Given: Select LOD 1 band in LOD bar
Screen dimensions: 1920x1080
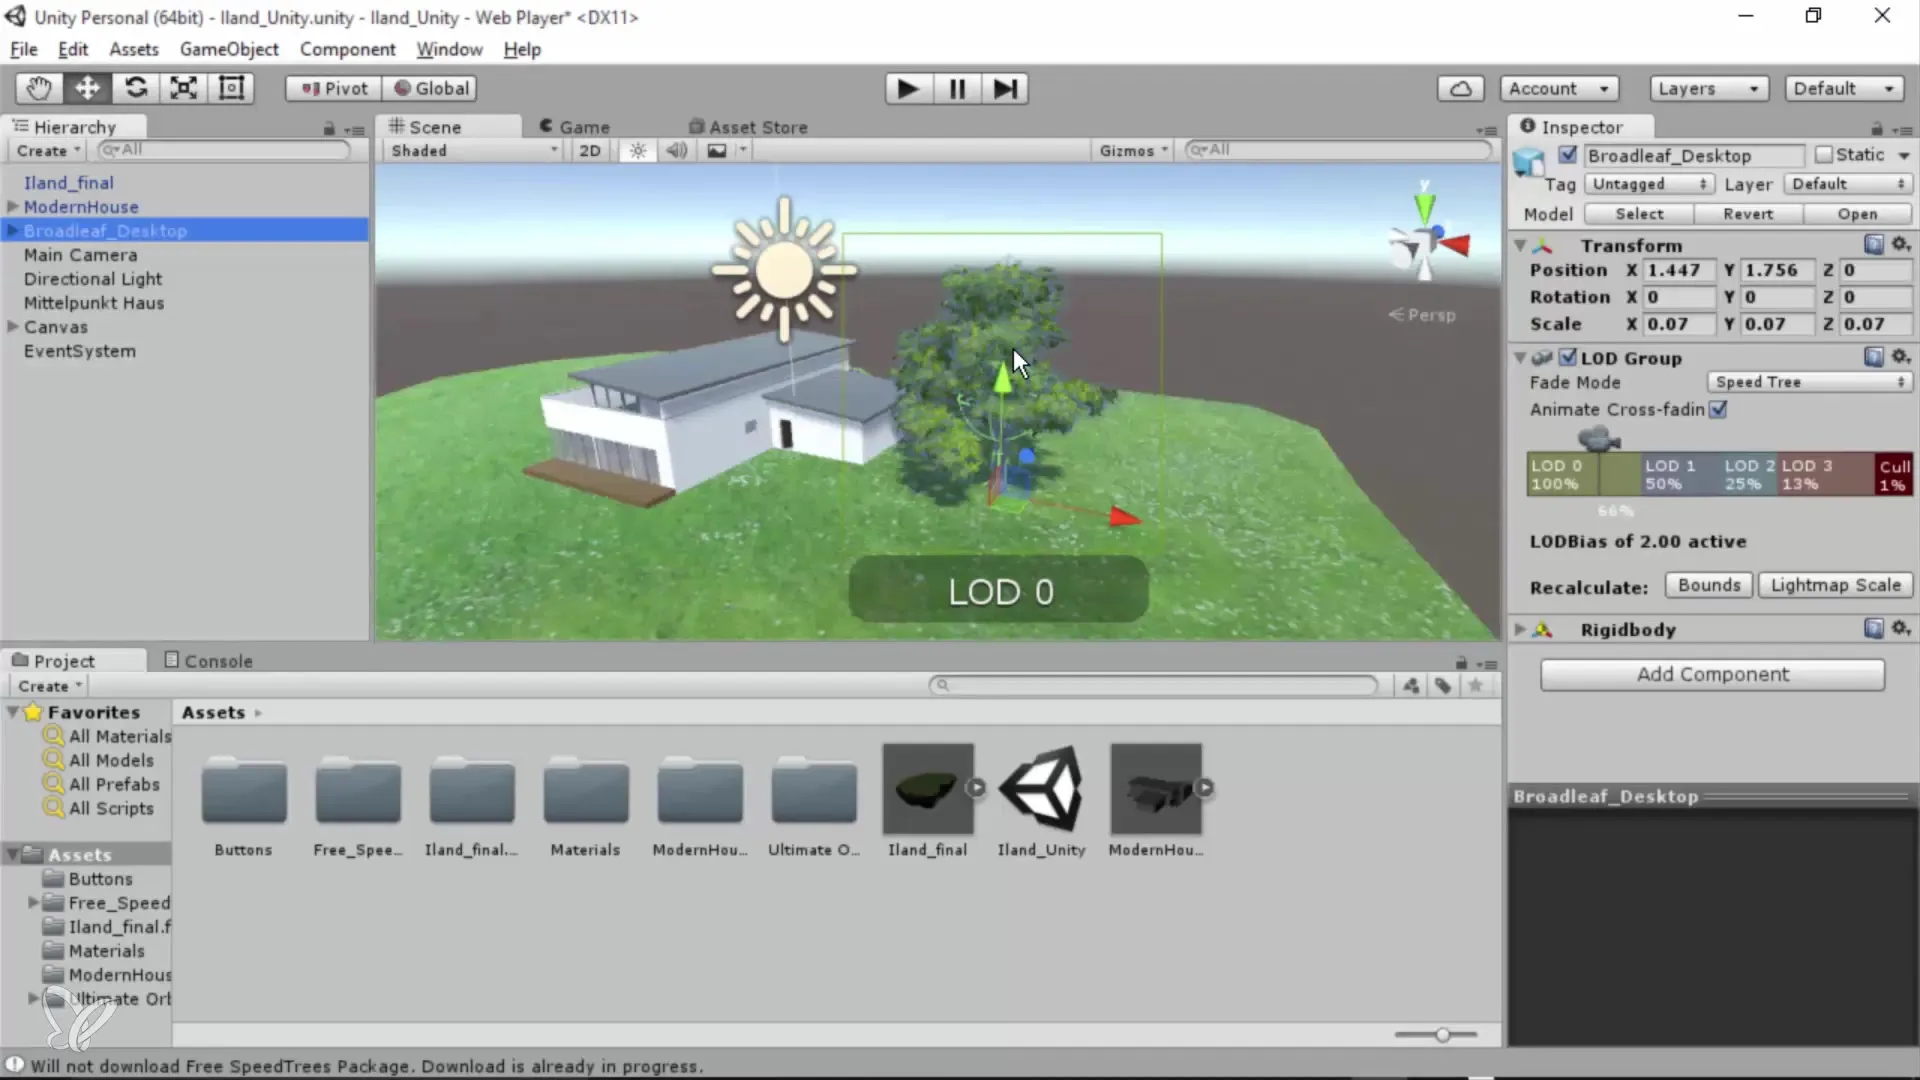Looking at the screenshot, I should 1679,474.
